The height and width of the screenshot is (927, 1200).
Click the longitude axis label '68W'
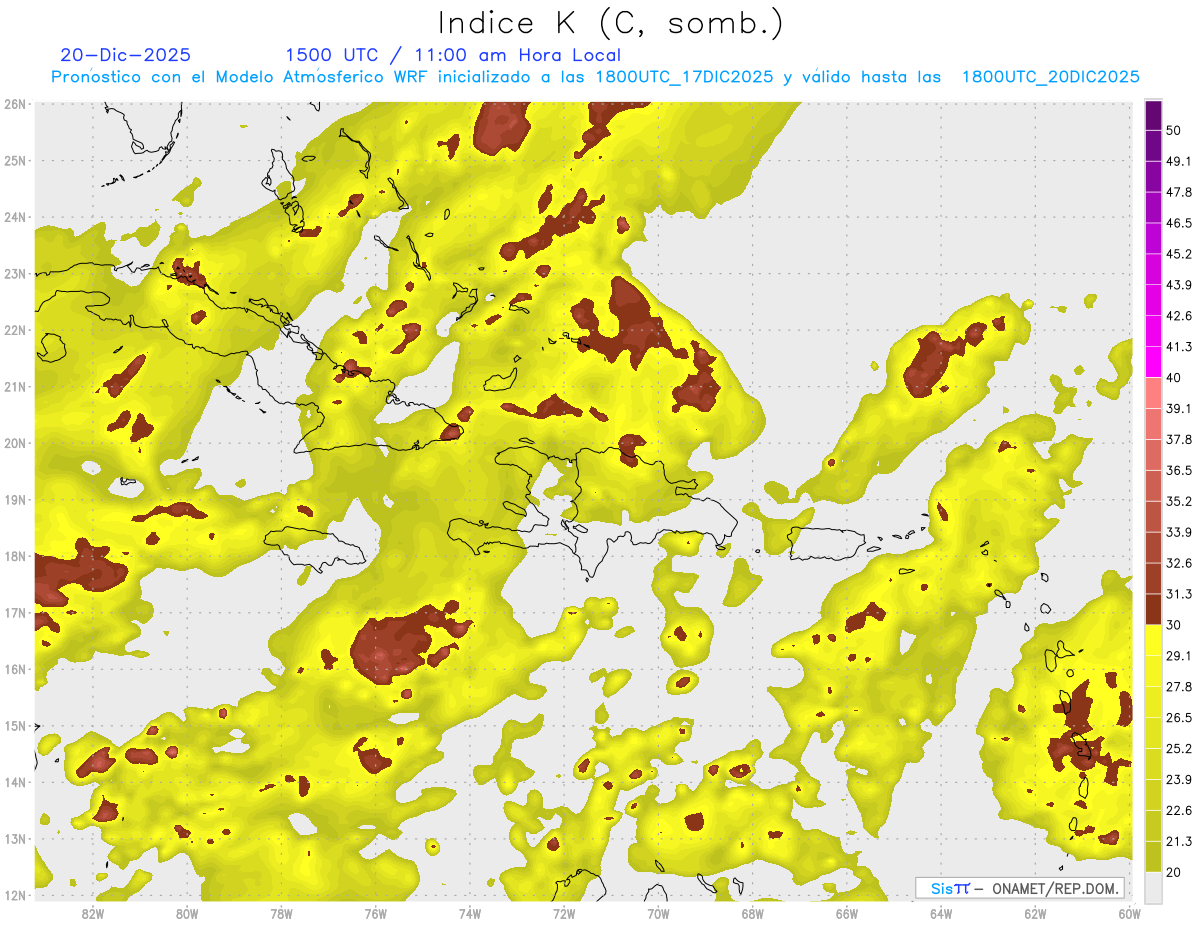pos(752,914)
